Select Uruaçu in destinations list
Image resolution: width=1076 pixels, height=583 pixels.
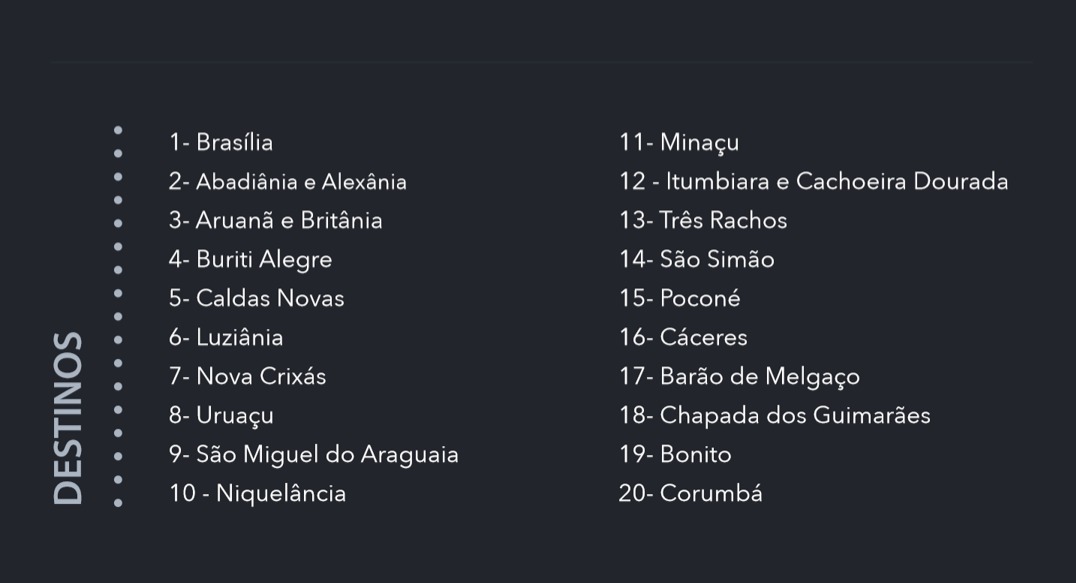pyautogui.click(x=221, y=415)
